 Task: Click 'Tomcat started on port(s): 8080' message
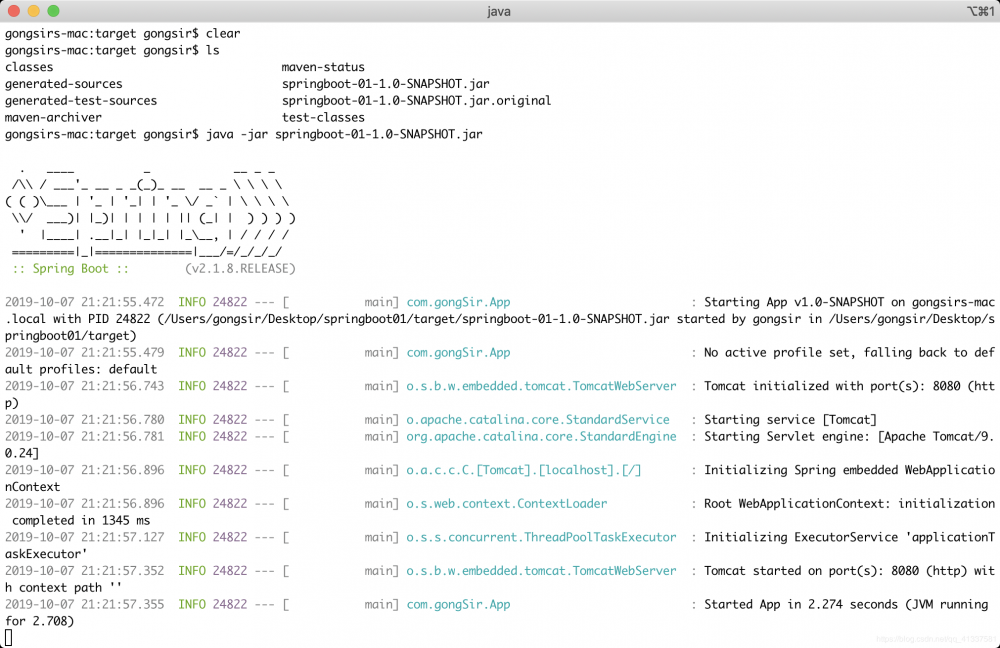click(811, 570)
